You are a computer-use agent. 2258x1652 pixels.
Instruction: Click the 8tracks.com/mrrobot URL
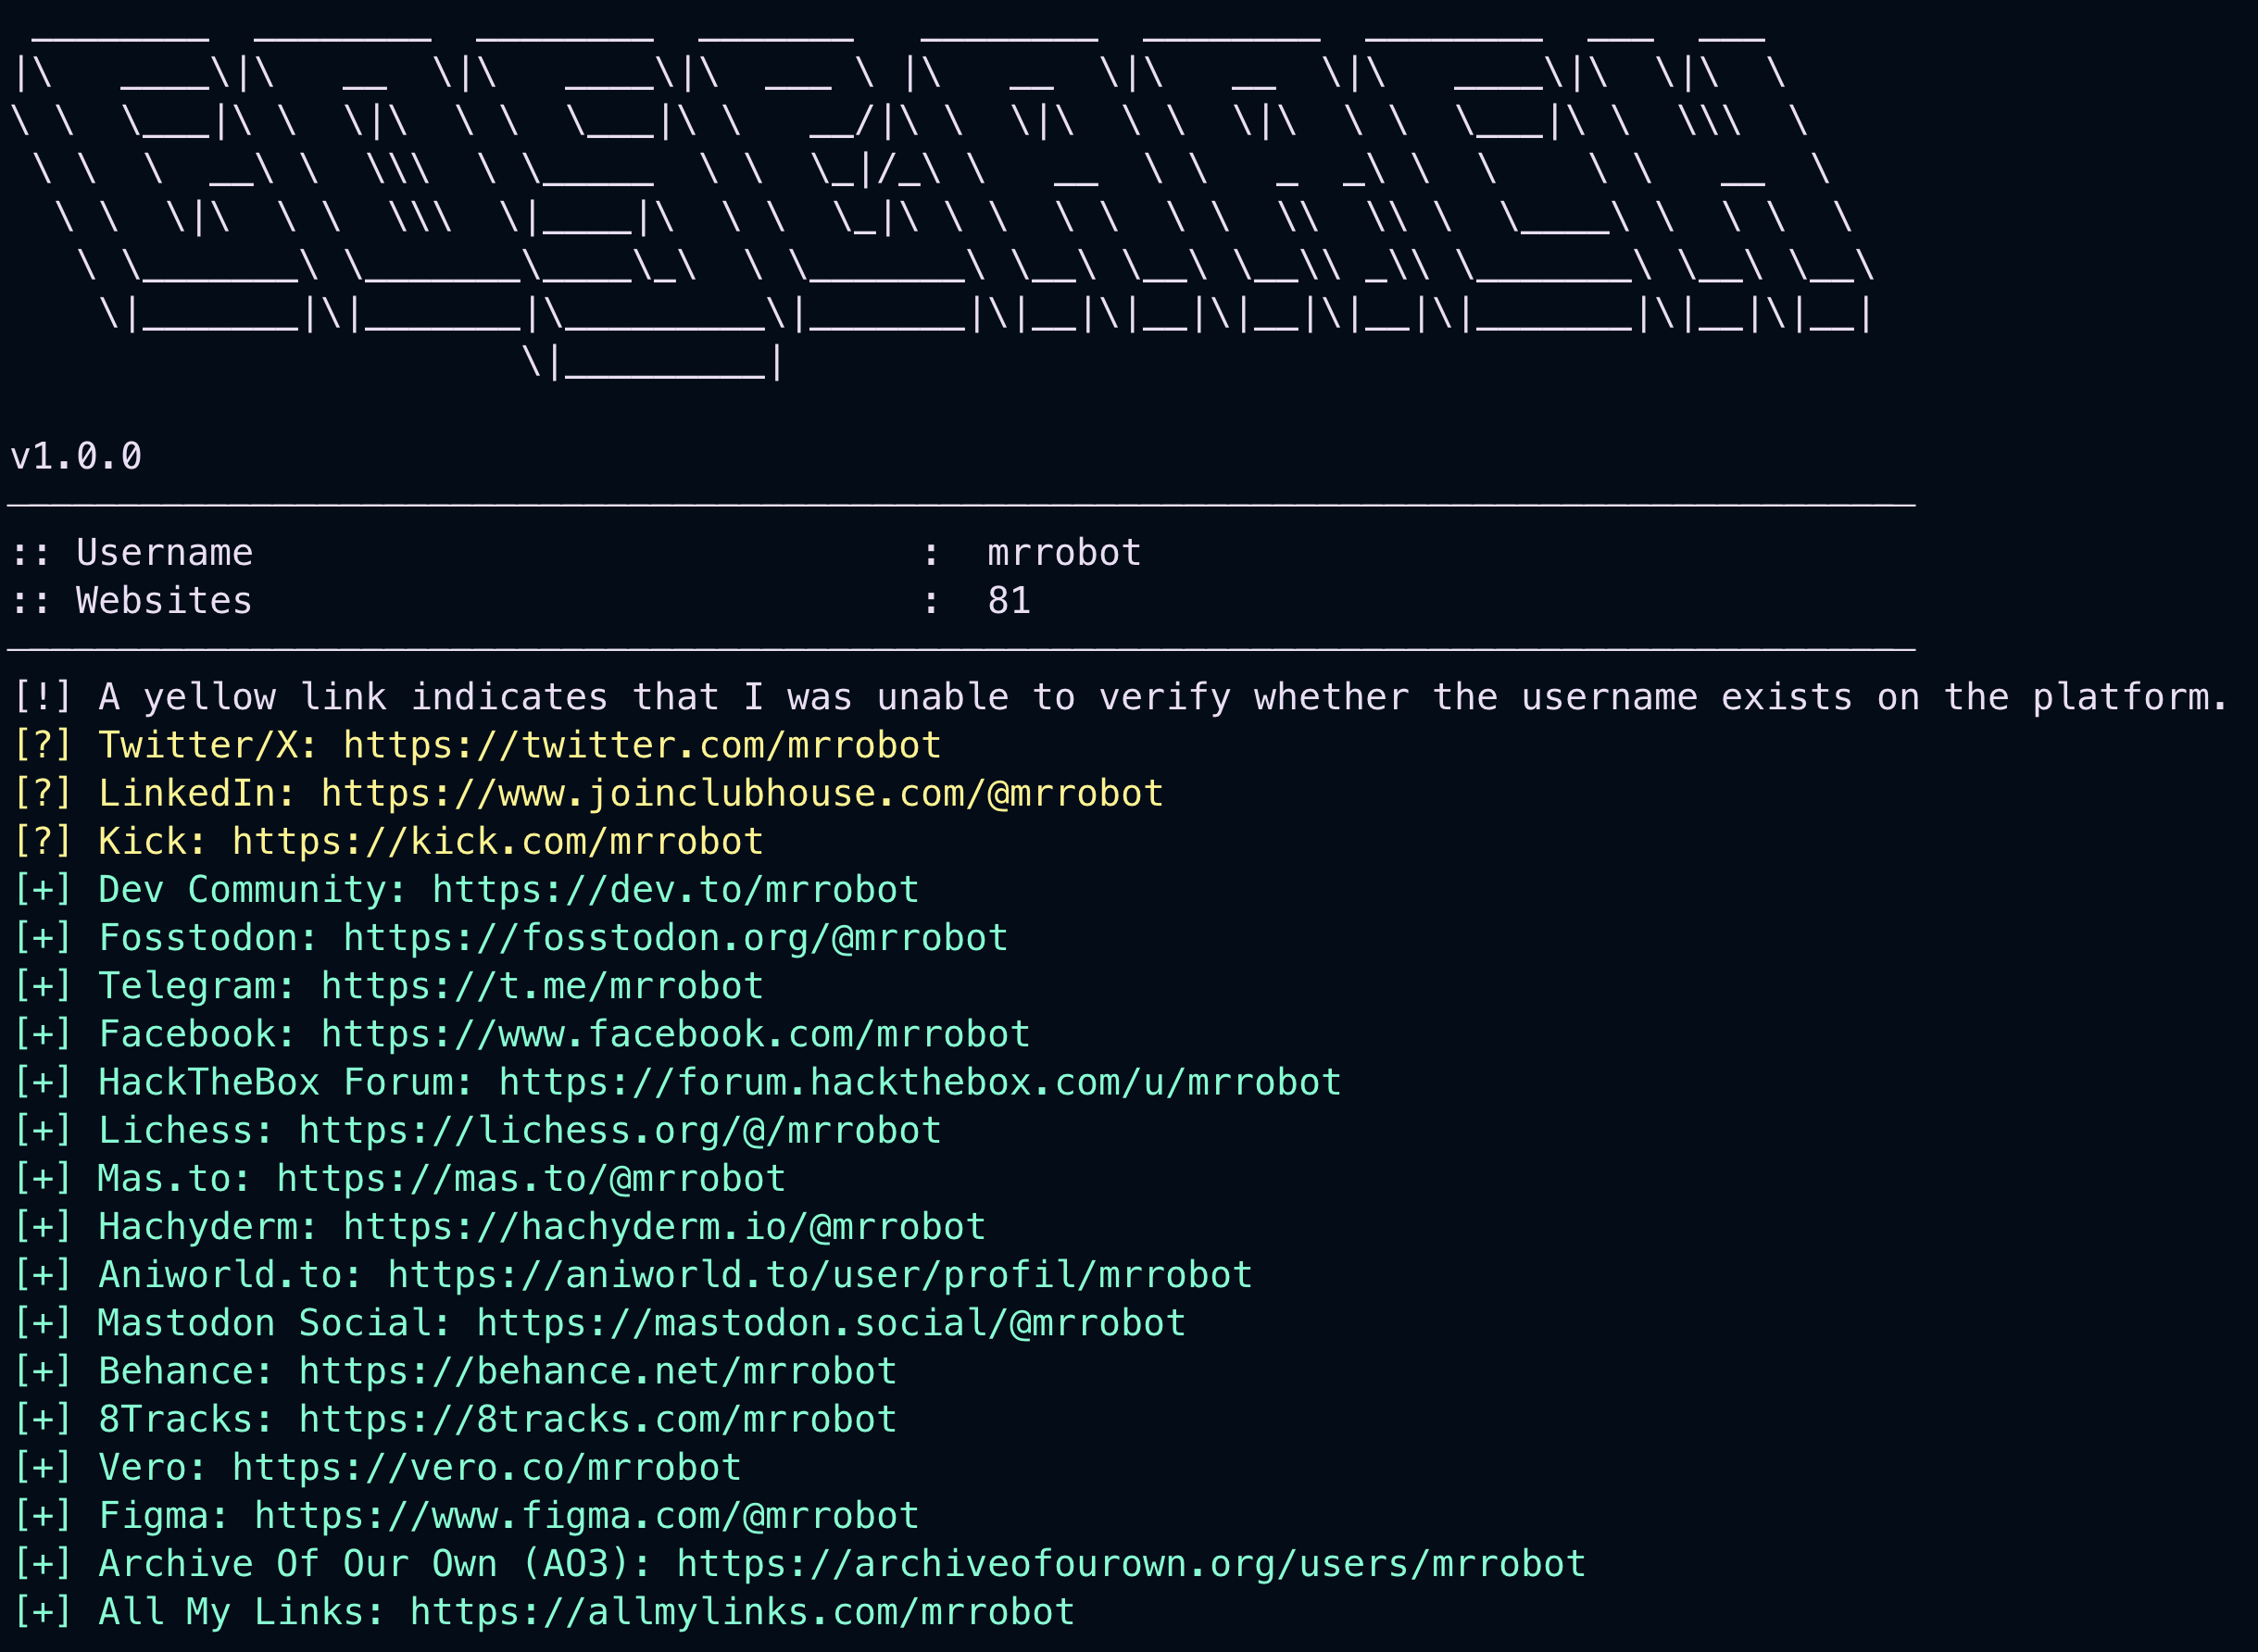click(597, 1418)
